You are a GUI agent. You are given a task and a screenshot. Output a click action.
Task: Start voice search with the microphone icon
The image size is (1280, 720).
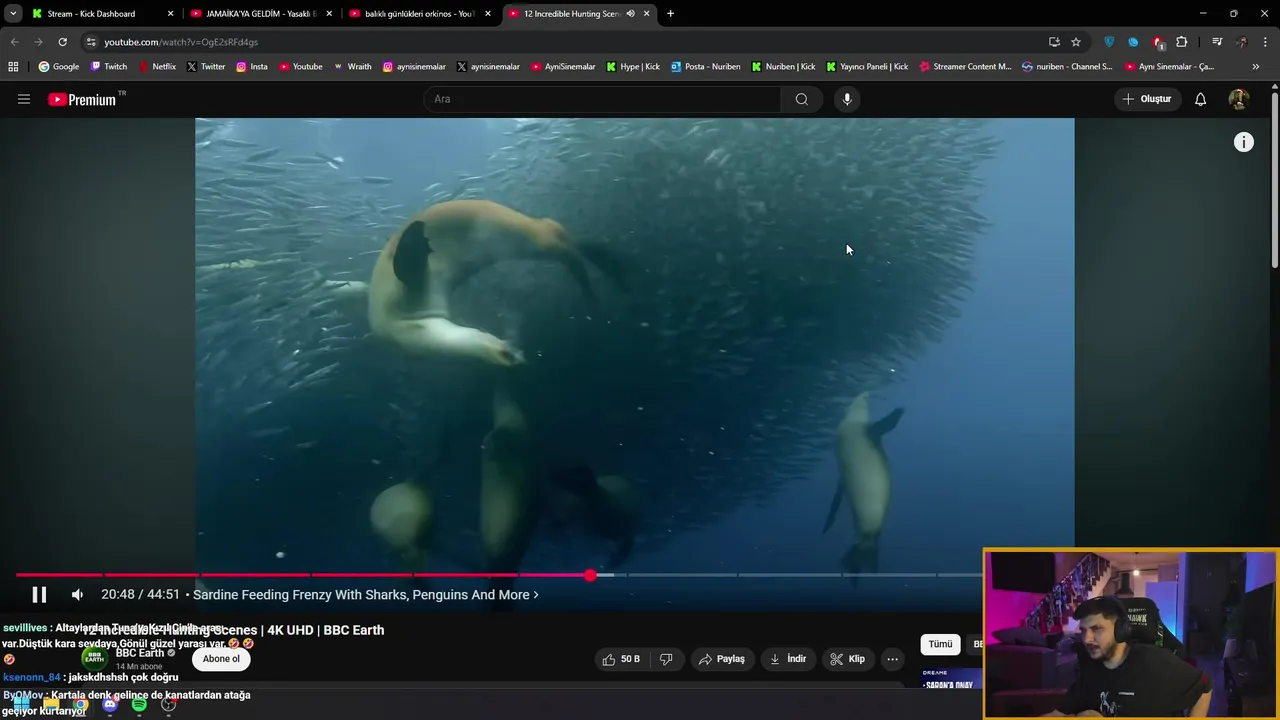tap(847, 99)
